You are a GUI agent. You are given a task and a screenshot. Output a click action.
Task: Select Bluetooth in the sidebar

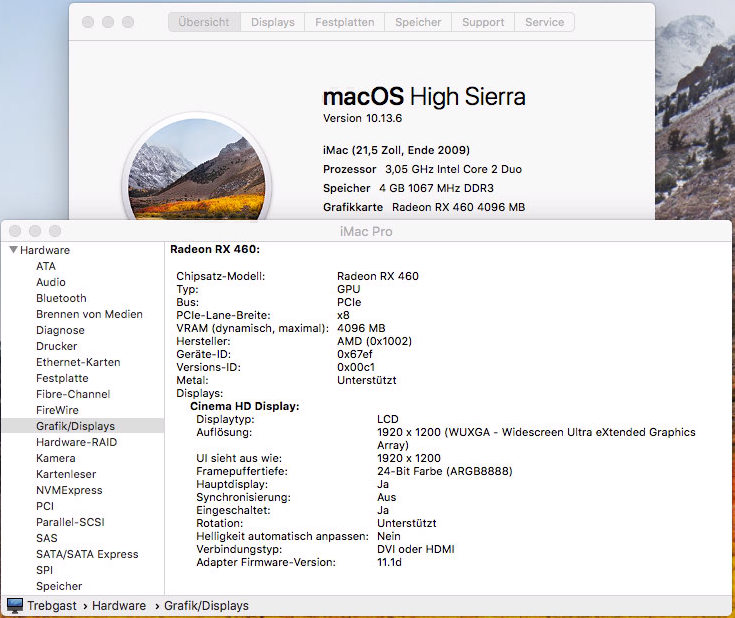tap(61, 298)
